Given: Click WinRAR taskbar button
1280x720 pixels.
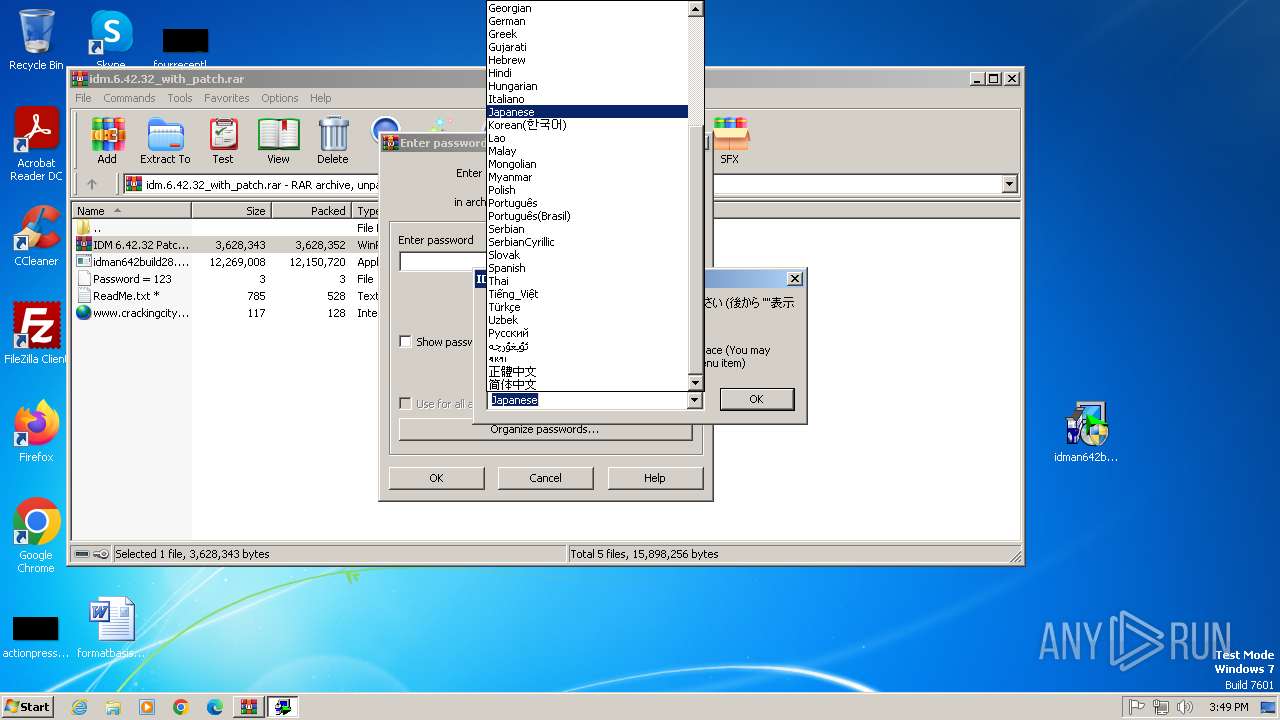Looking at the screenshot, I should pyautogui.click(x=249, y=707).
